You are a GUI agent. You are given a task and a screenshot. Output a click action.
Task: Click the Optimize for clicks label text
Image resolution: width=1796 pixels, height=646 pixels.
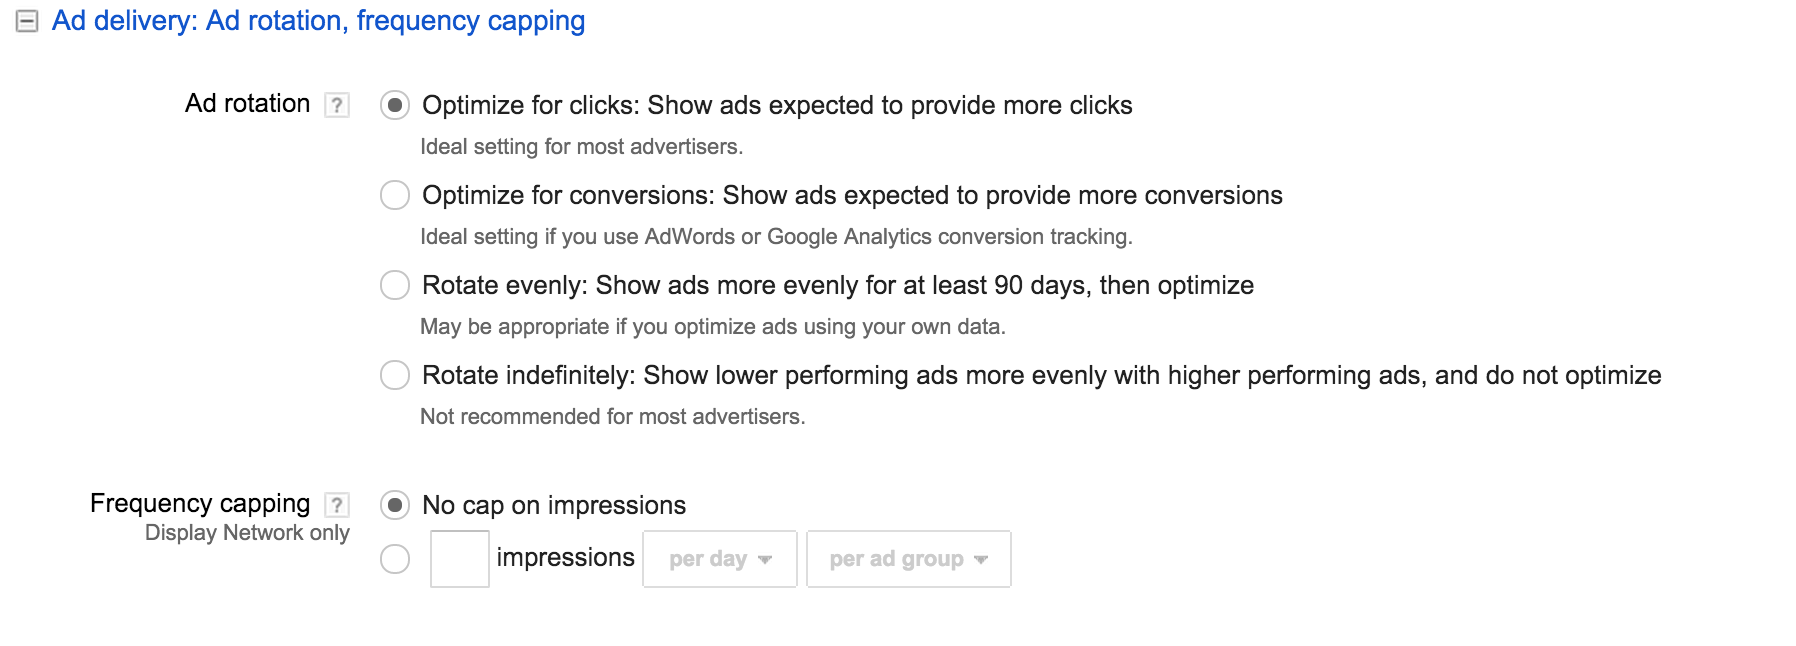pos(777,105)
